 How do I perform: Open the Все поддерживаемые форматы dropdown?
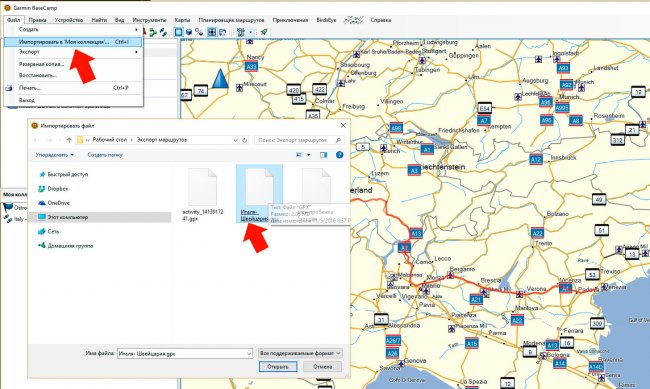point(300,353)
